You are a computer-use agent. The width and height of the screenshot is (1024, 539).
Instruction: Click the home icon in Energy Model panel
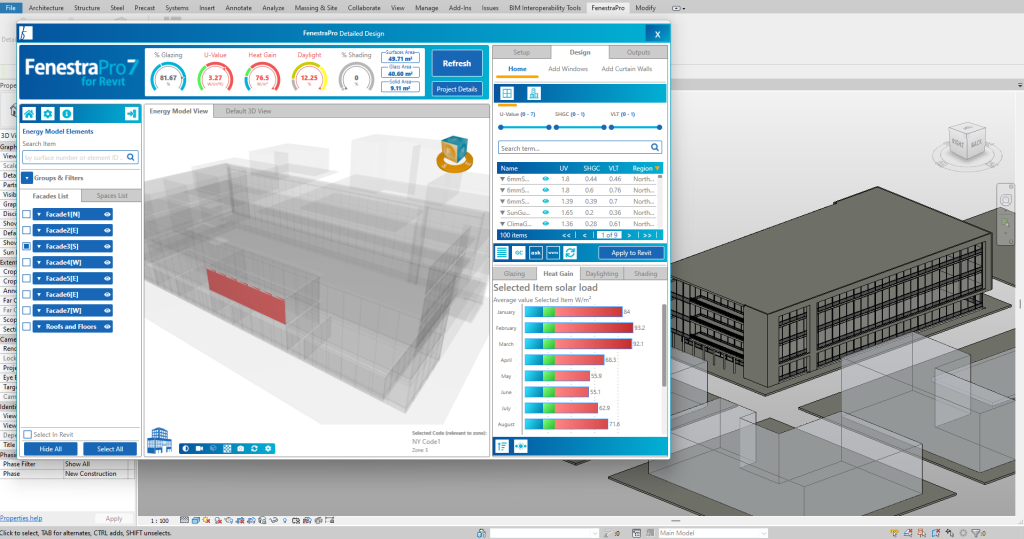click(x=29, y=114)
